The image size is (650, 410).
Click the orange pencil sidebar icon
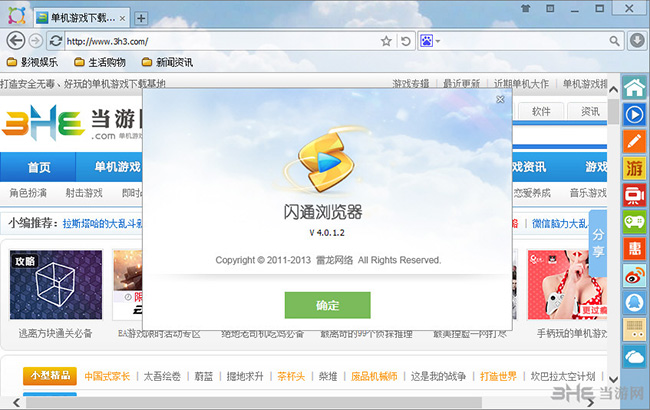tap(635, 141)
